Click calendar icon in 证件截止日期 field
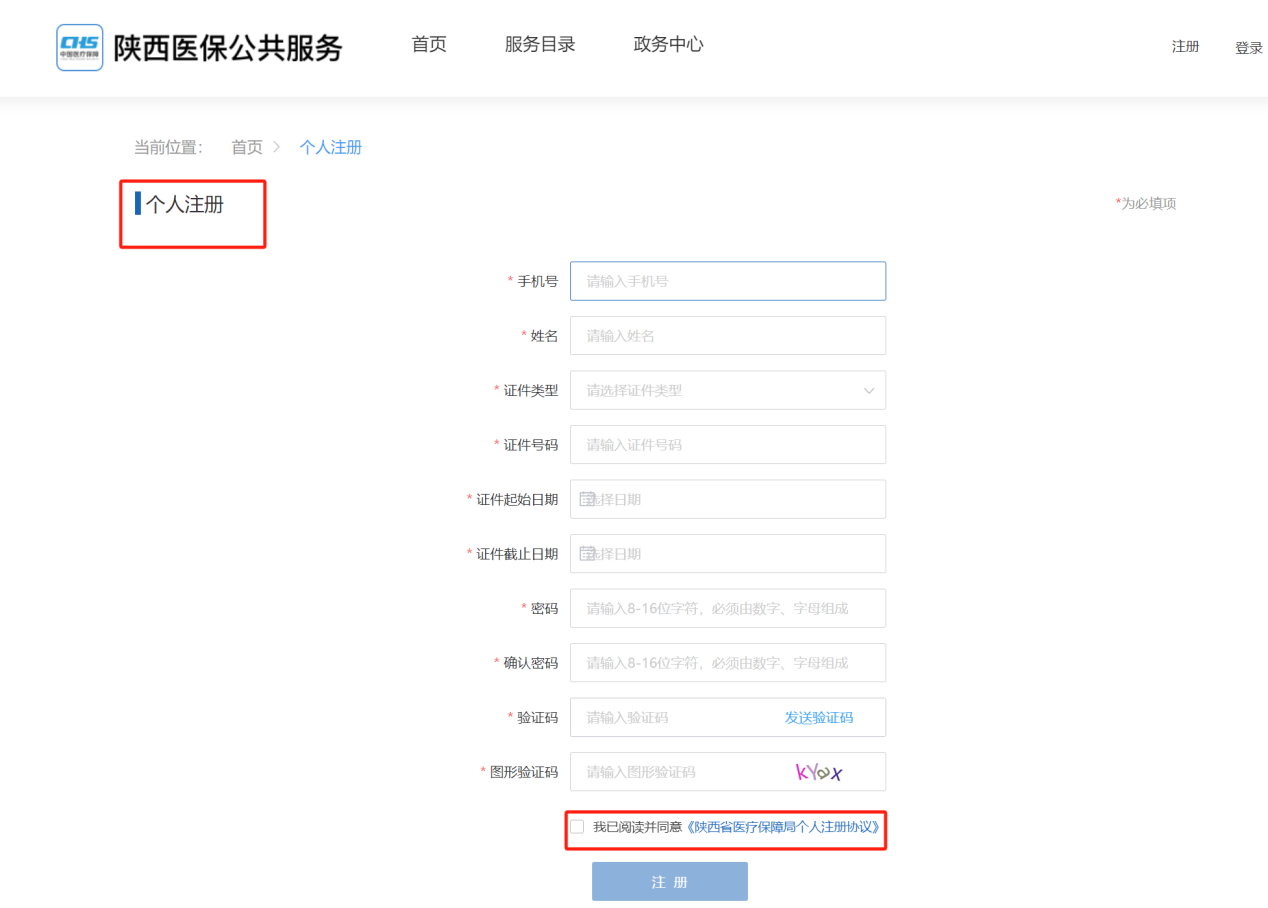The width and height of the screenshot is (1268, 908). (x=587, y=554)
